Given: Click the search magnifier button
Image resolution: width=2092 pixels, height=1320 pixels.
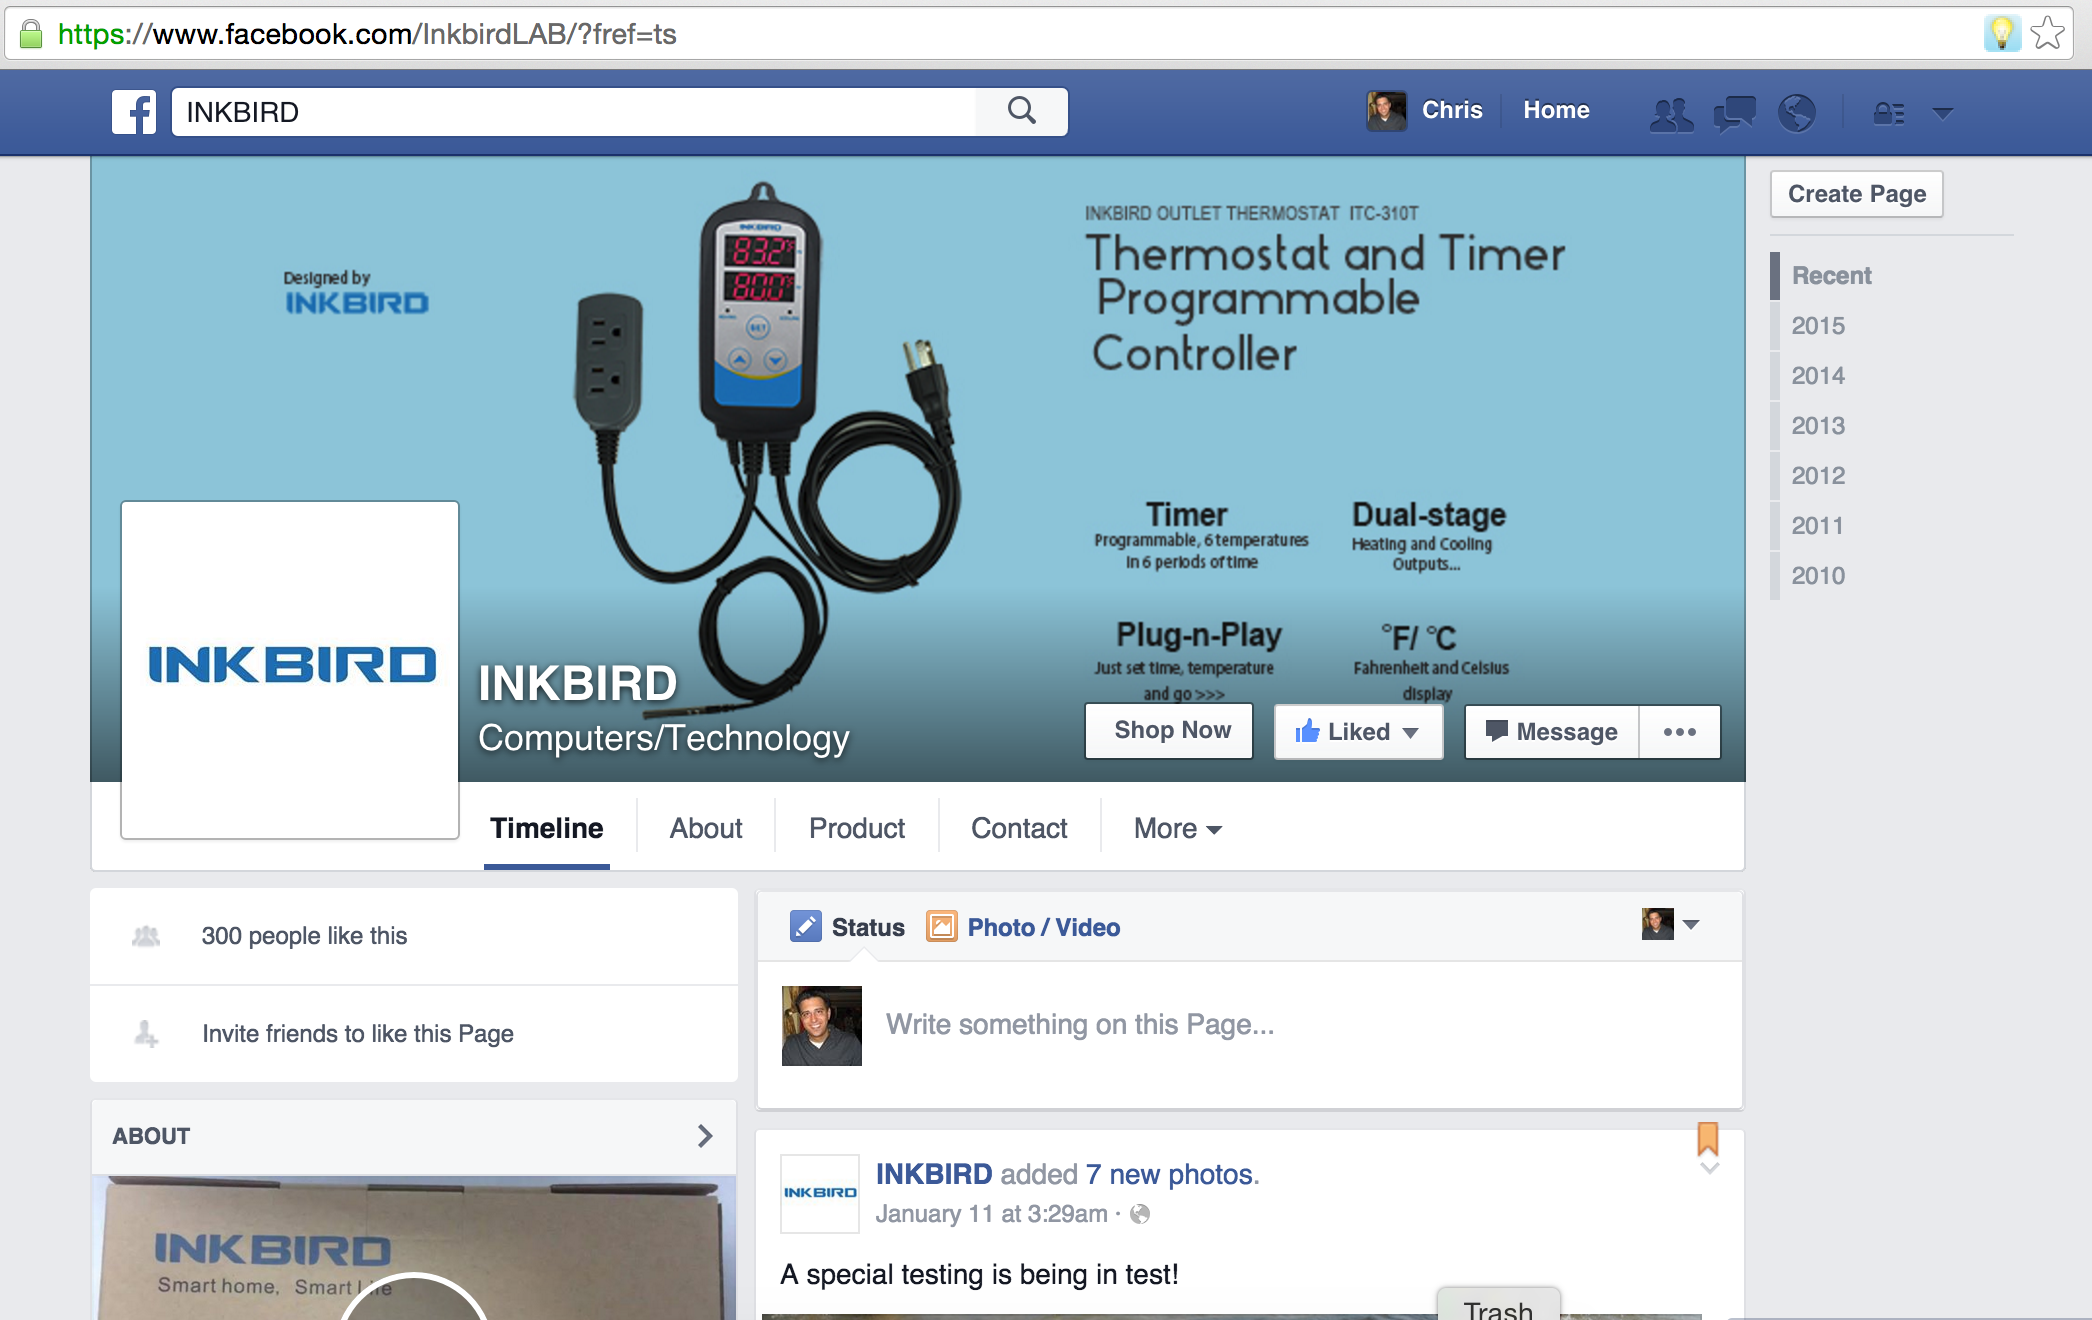Looking at the screenshot, I should [1021, 111].
